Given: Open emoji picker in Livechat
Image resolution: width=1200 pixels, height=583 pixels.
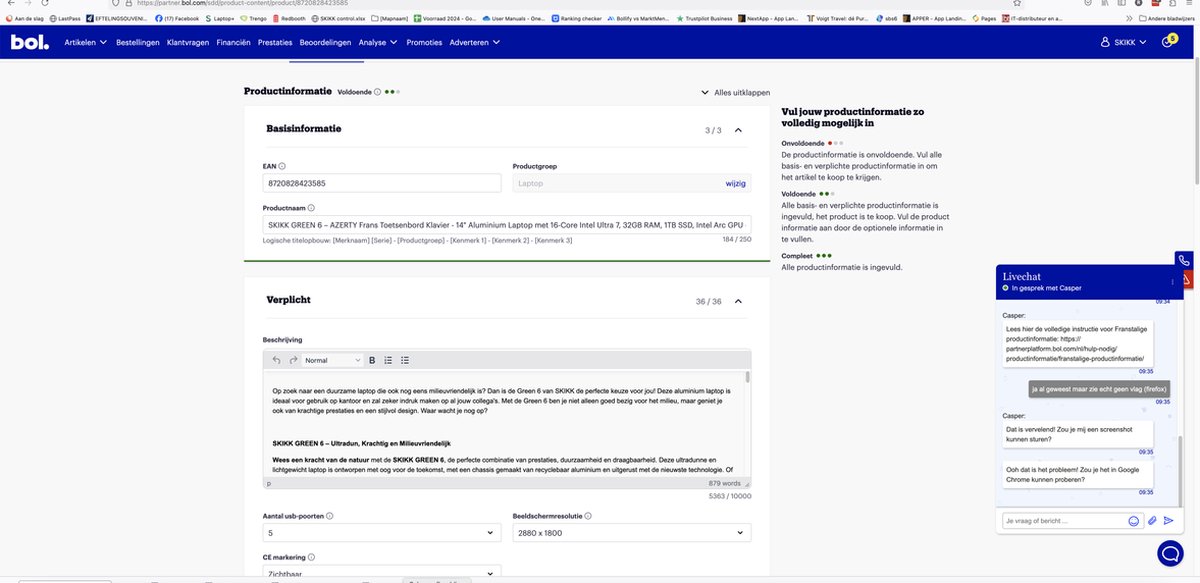Looking at the screenshot, I should pyautogui.click(x=1134, y=521).
